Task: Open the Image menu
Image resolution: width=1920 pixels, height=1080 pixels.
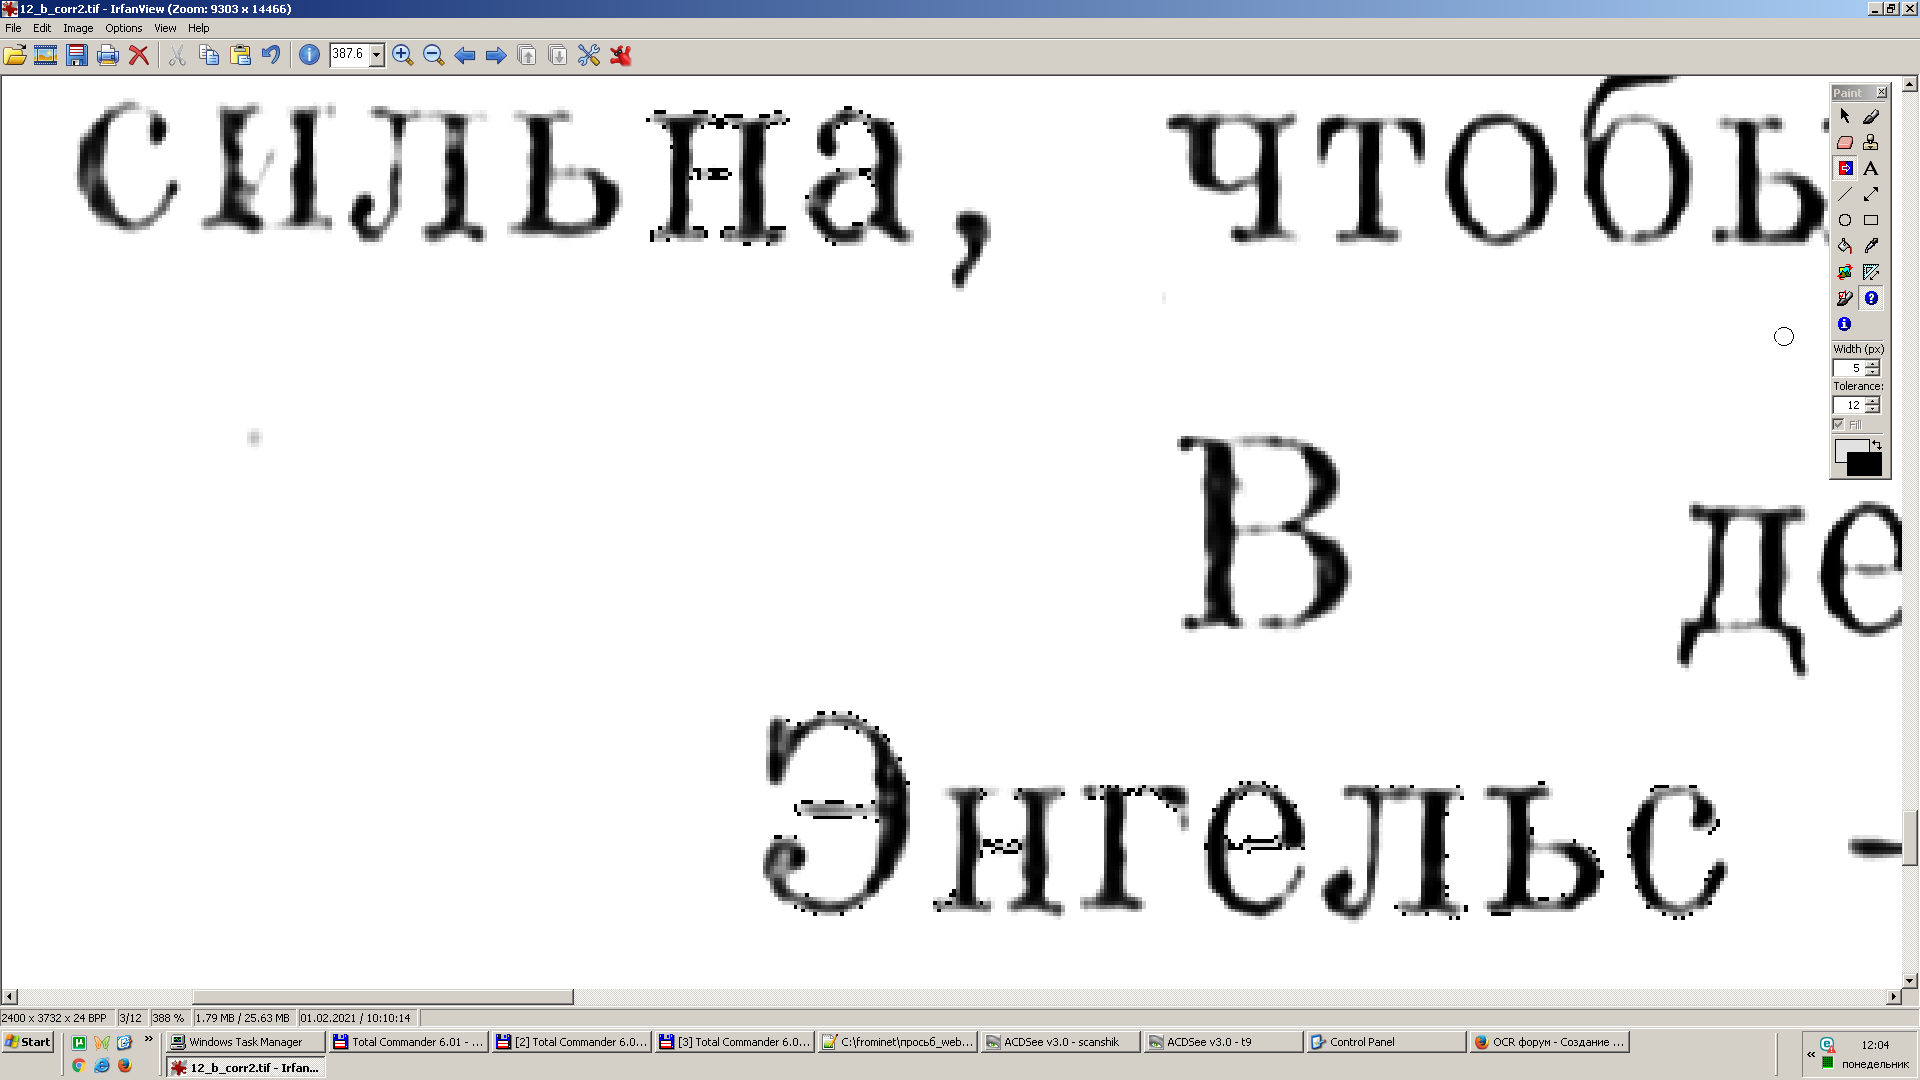Action: (78, 28)
